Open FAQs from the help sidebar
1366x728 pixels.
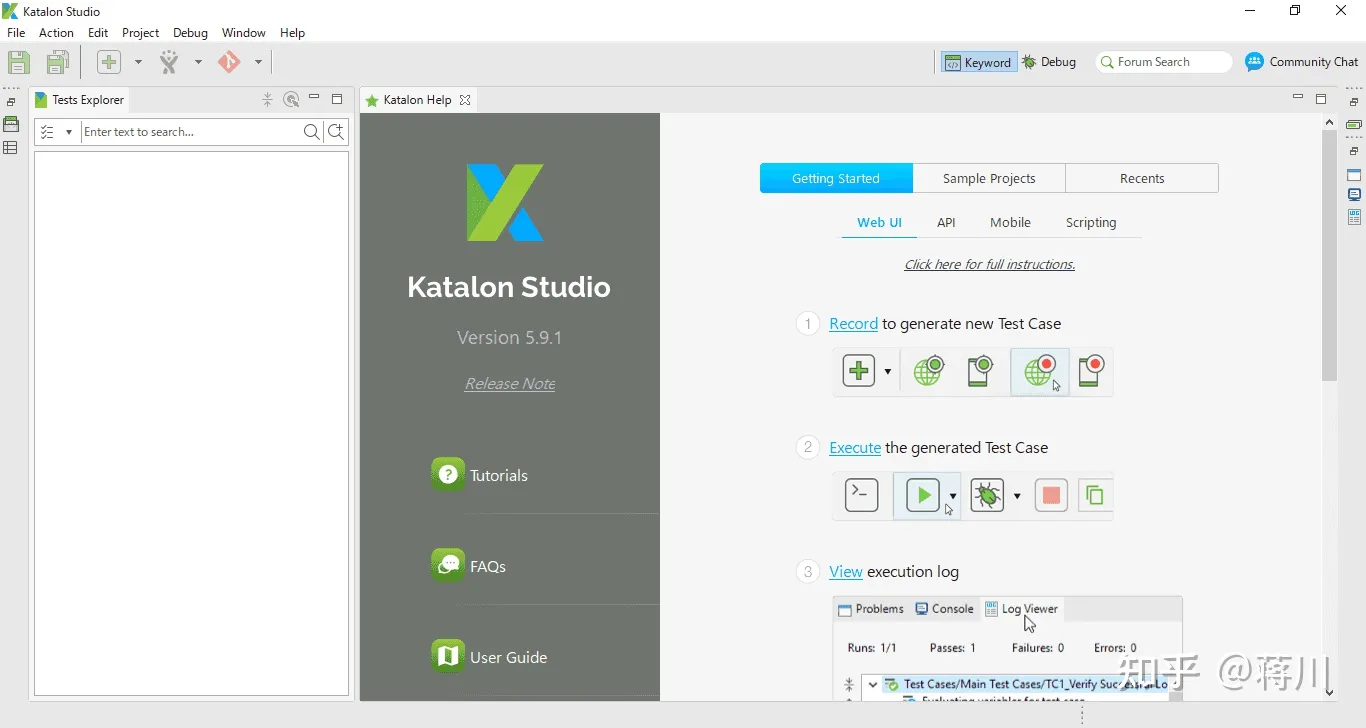(x=469, y=566)
